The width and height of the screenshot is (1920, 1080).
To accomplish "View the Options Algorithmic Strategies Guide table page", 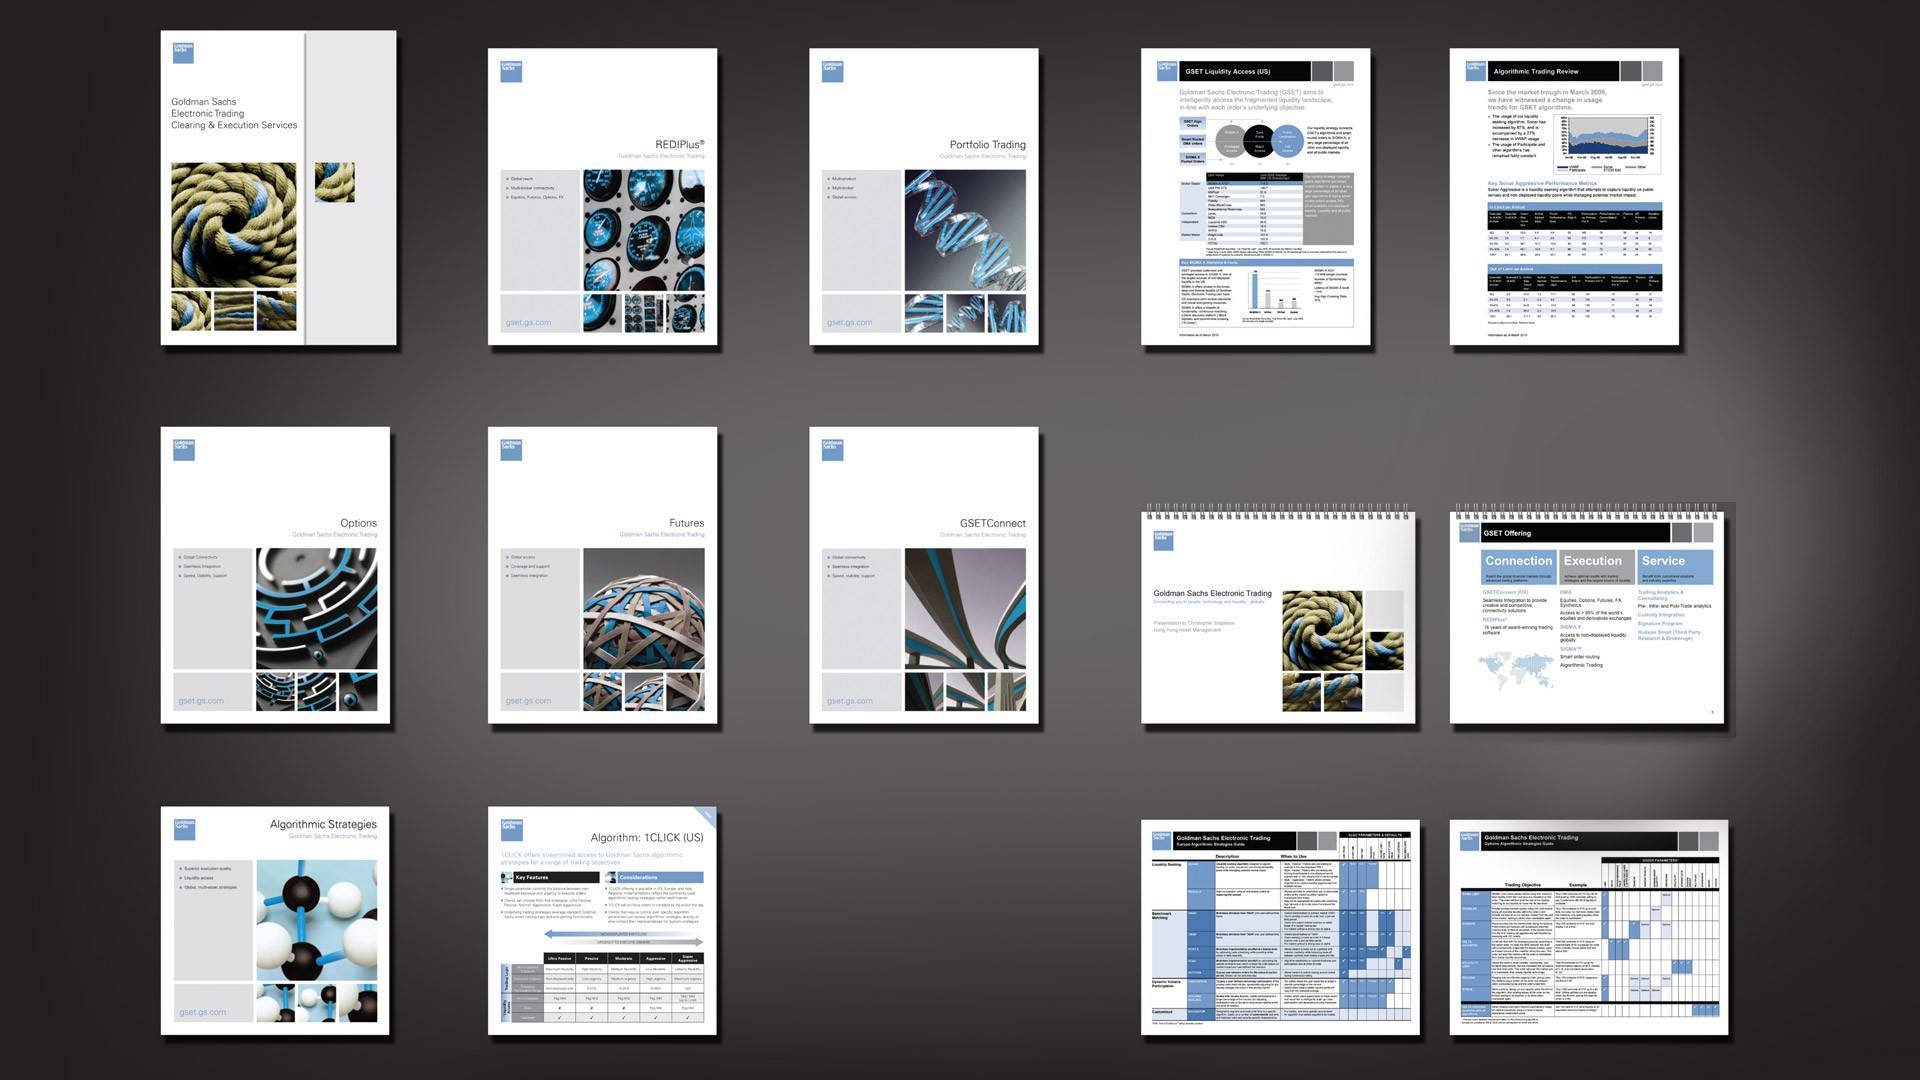I will 1588,928.
